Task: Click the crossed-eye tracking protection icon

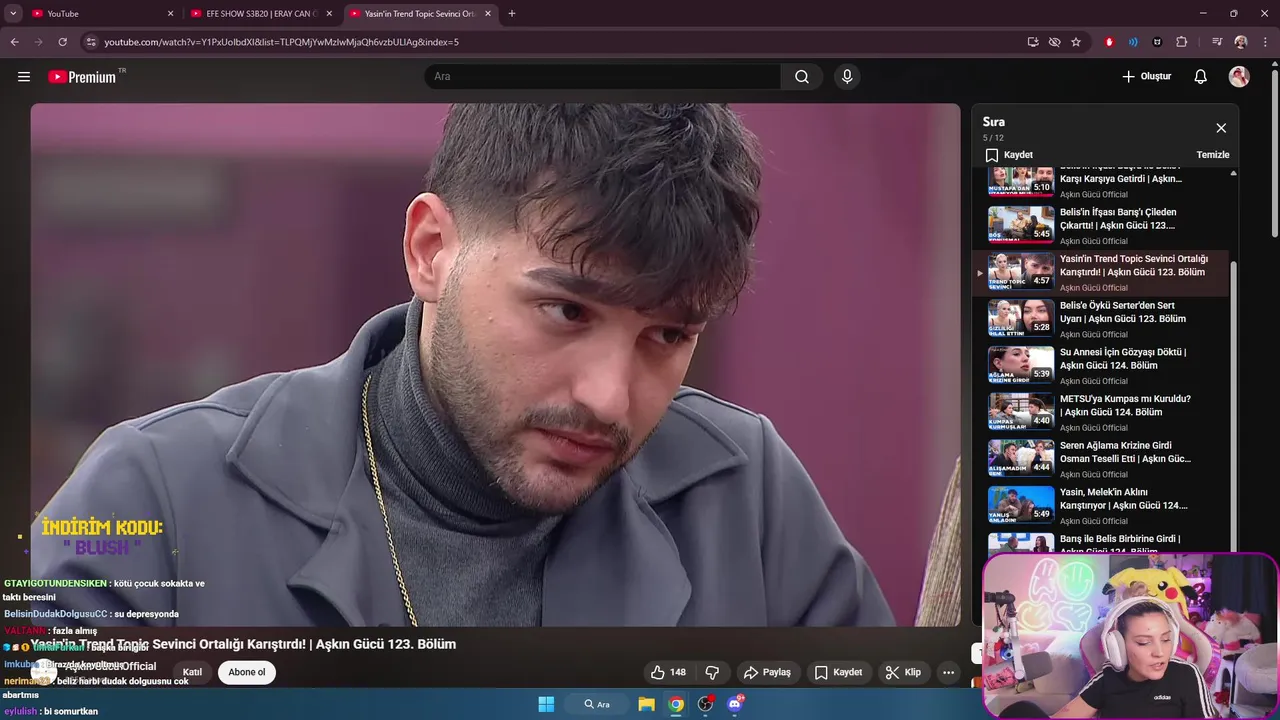Action: point(1054,42)
